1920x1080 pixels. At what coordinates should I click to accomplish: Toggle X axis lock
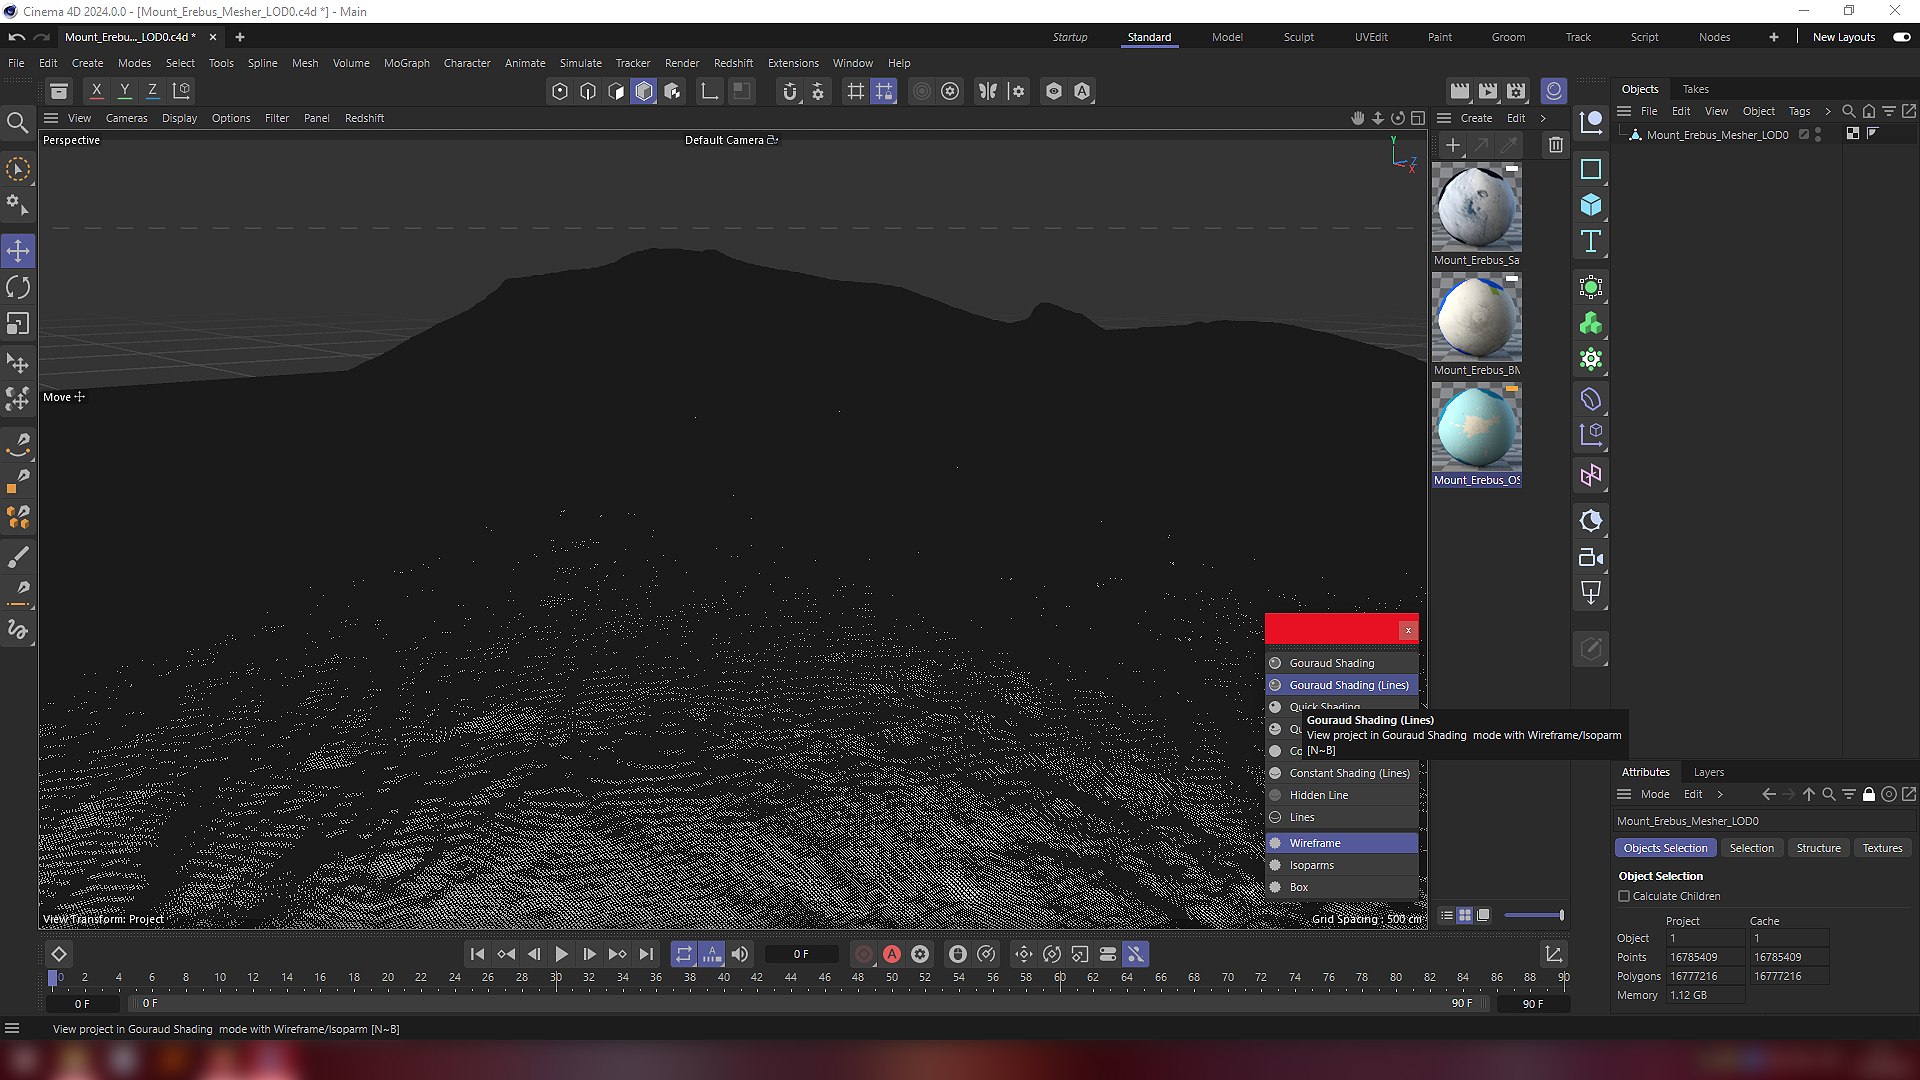(96, 91)
